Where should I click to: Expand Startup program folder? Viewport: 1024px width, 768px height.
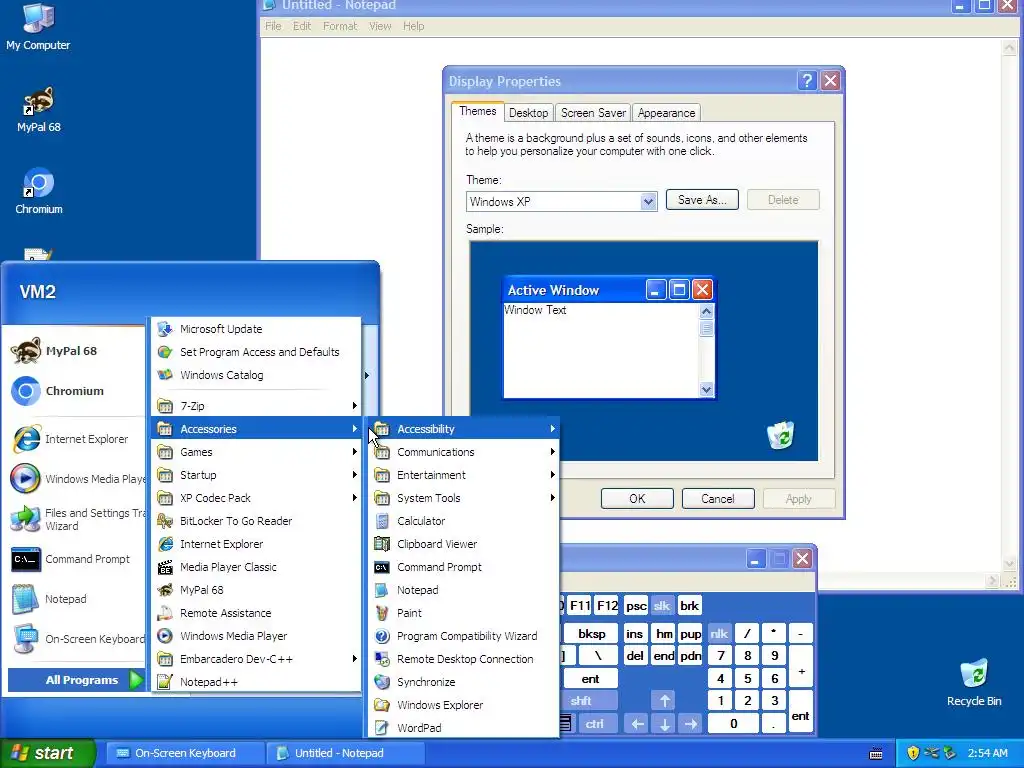point(257,475)
